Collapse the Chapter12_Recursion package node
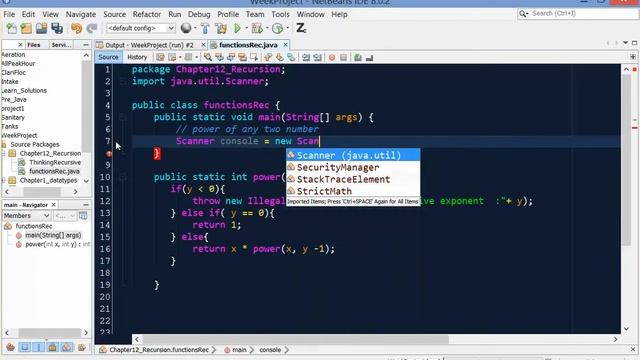Image resolution: width=640 pixels, height=360 pixels. 4,153
